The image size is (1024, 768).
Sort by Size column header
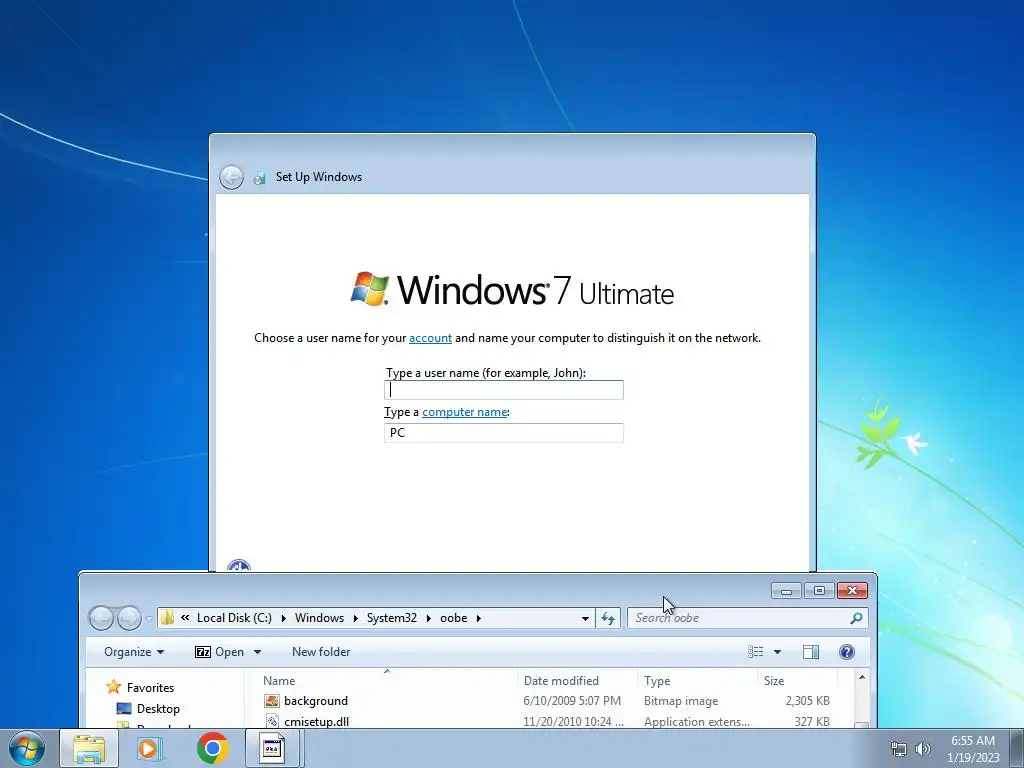(774, 680)
